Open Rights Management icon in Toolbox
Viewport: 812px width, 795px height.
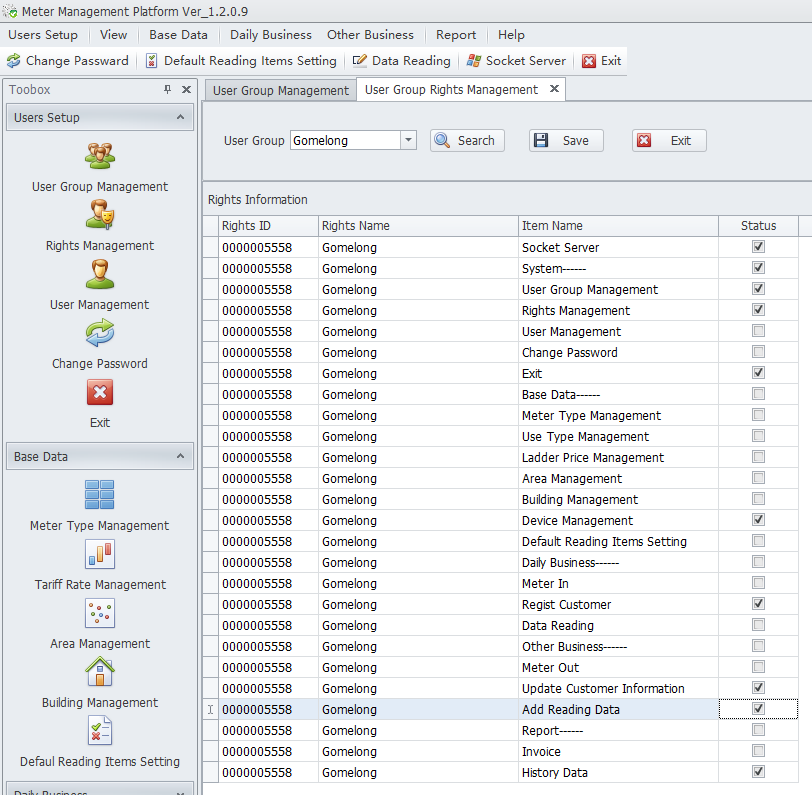pos(100,215)
